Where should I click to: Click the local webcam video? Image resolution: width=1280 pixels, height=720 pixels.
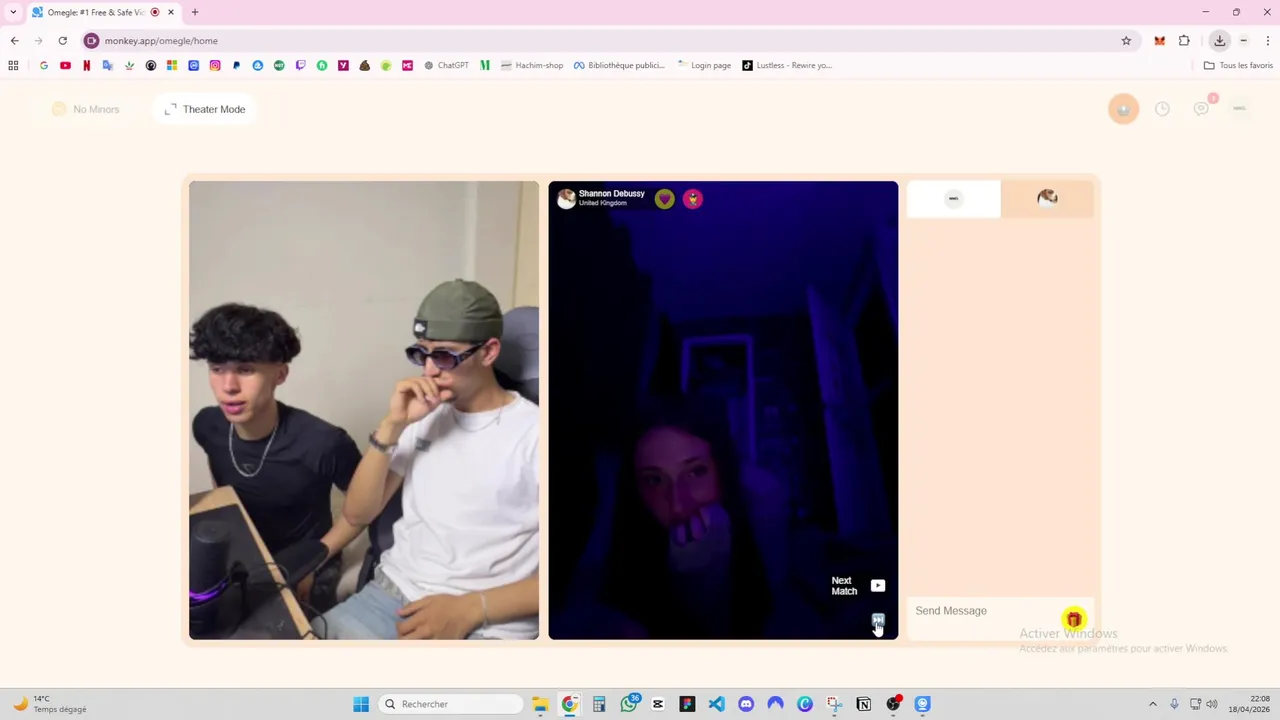click(364, 410)
